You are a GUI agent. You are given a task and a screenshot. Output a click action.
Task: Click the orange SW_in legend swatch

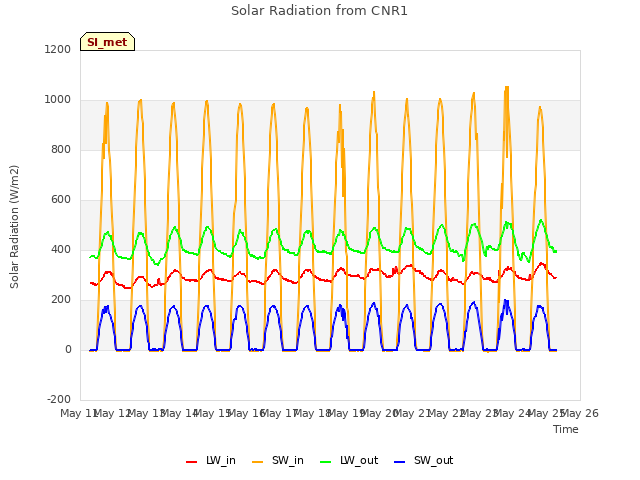[x=258, y=462]
